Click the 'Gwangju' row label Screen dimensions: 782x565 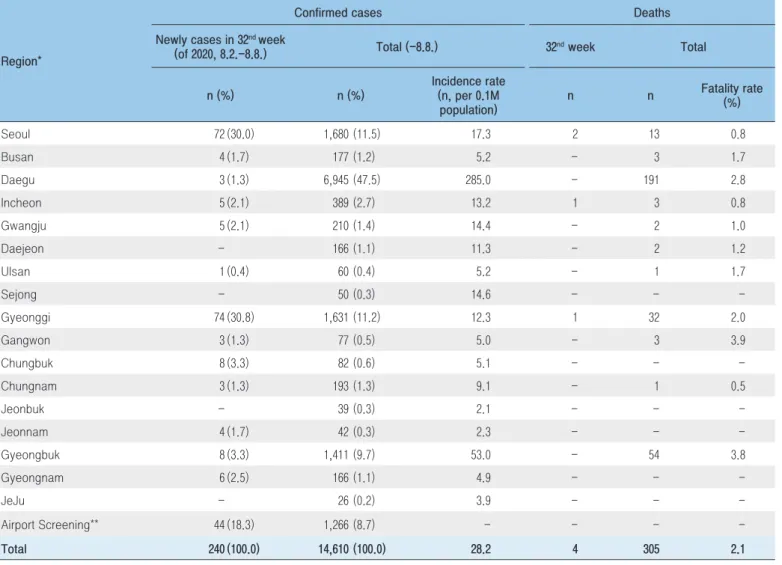23,226
